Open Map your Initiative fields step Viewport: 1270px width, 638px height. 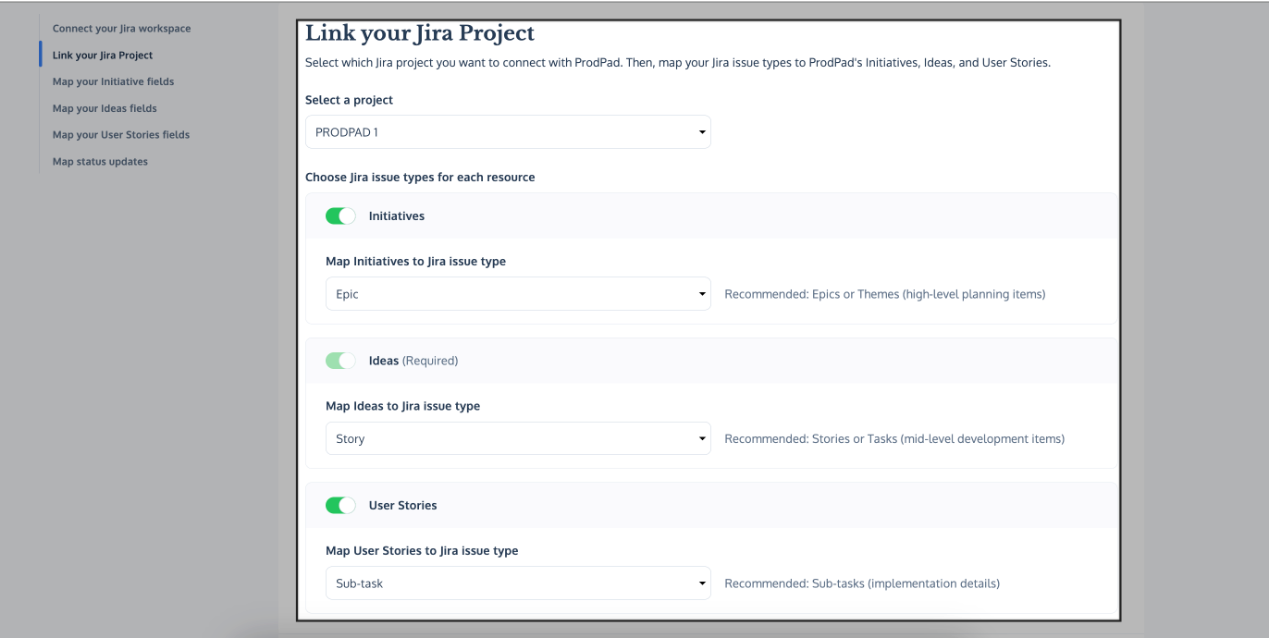(113, 82)
